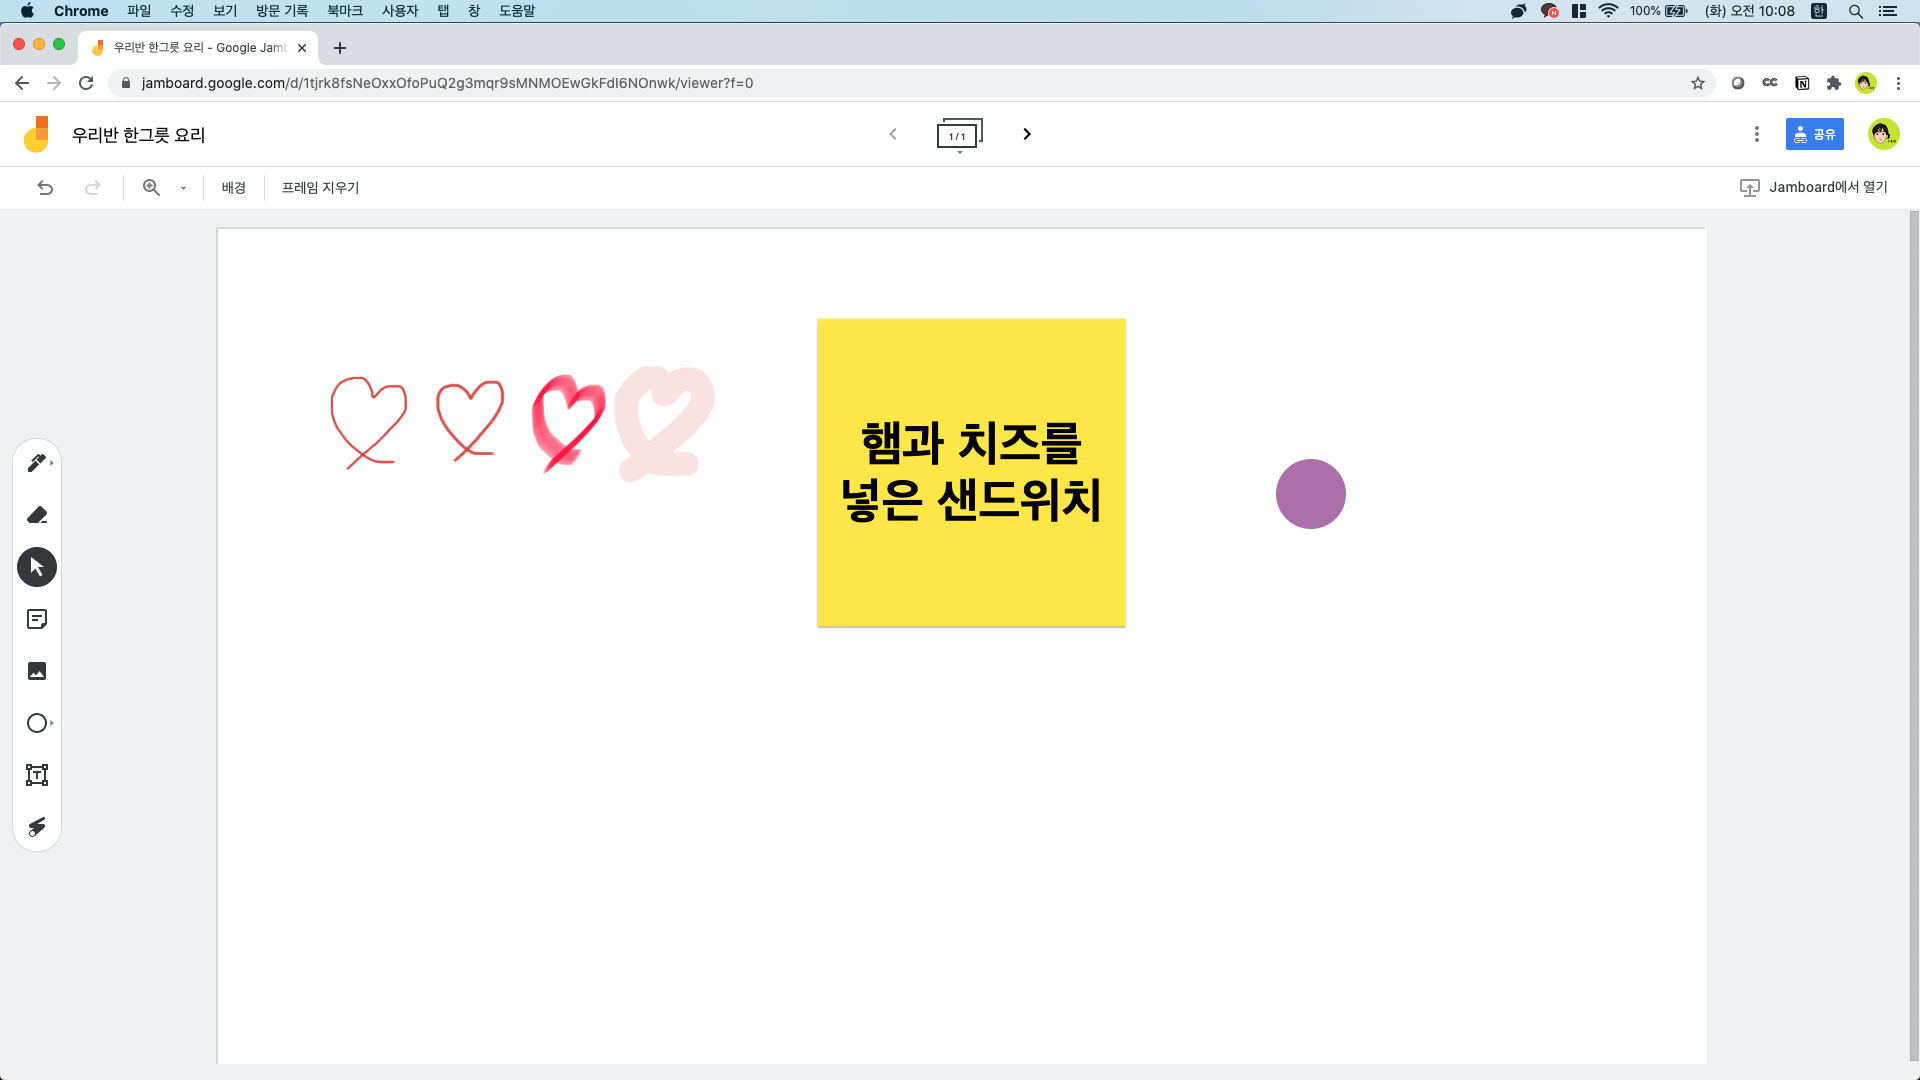Activate the Select arrow tool
The width and height of the screenshot is (1920, 1080).
tap(37, 567)
